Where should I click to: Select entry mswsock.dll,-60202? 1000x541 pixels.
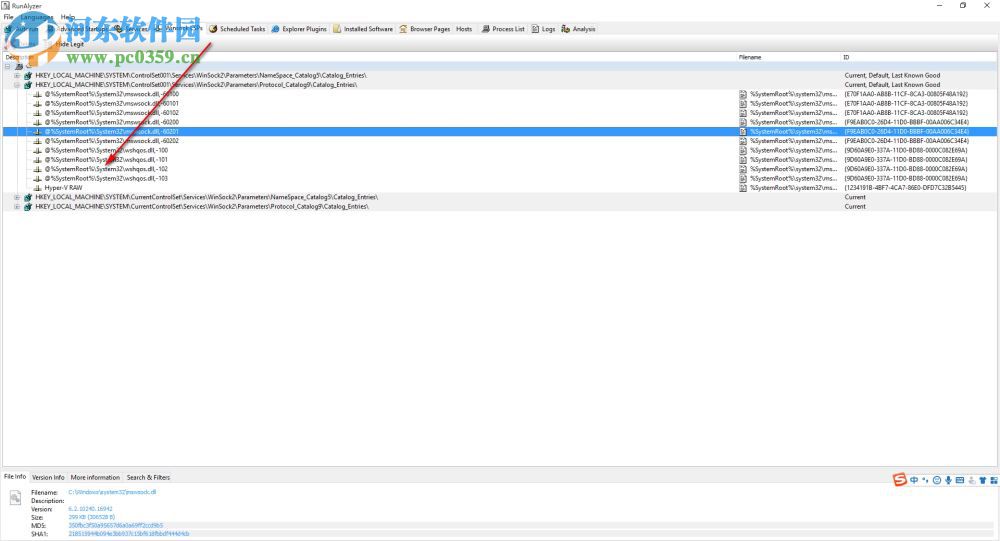112,141
